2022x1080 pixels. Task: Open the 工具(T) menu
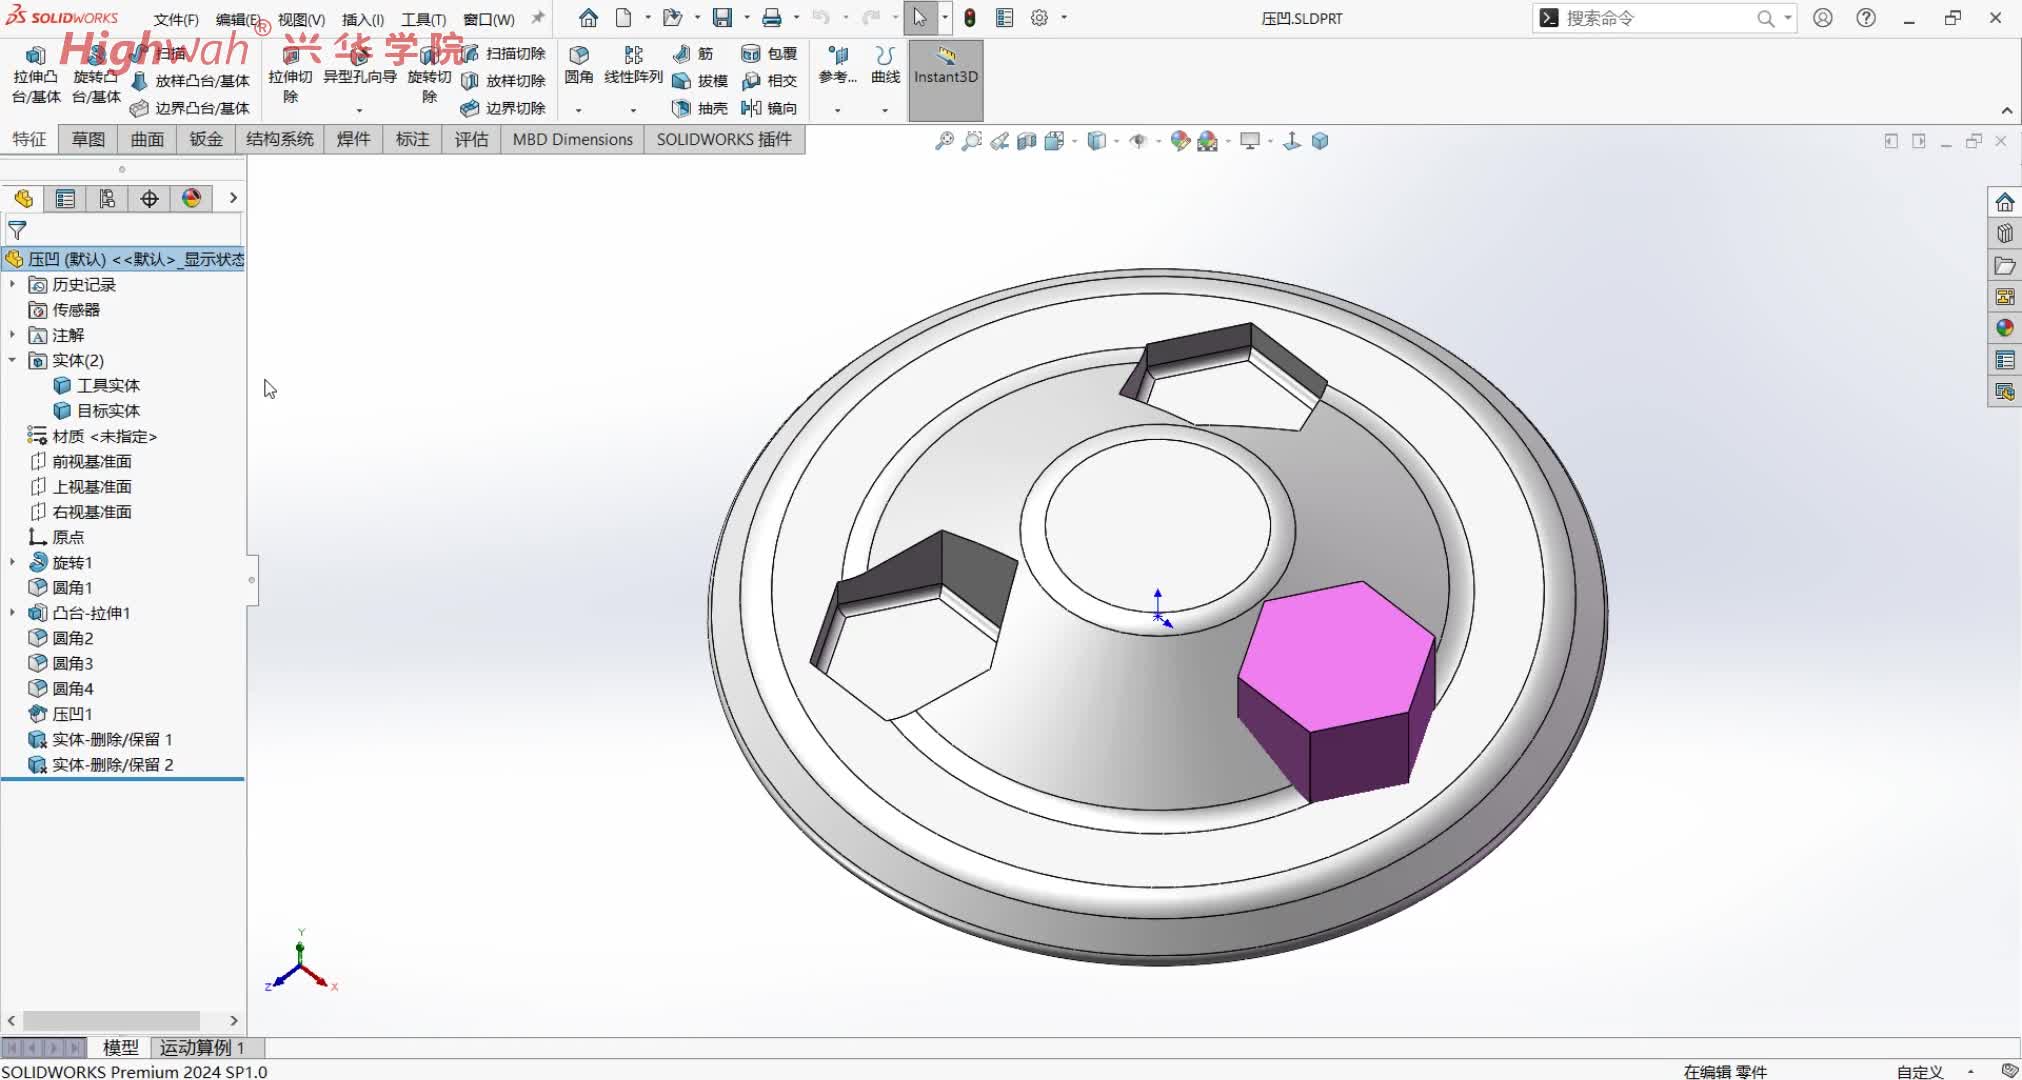[423, 19]
